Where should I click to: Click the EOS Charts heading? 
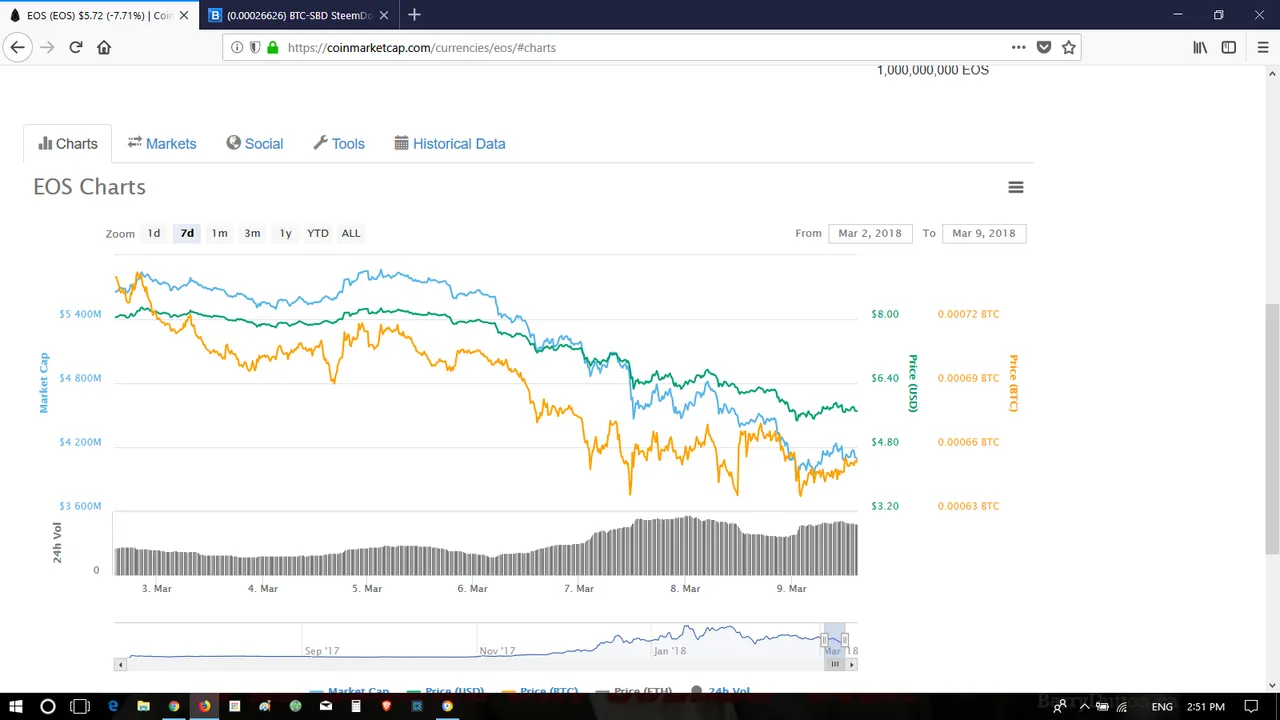coord(89,187)
